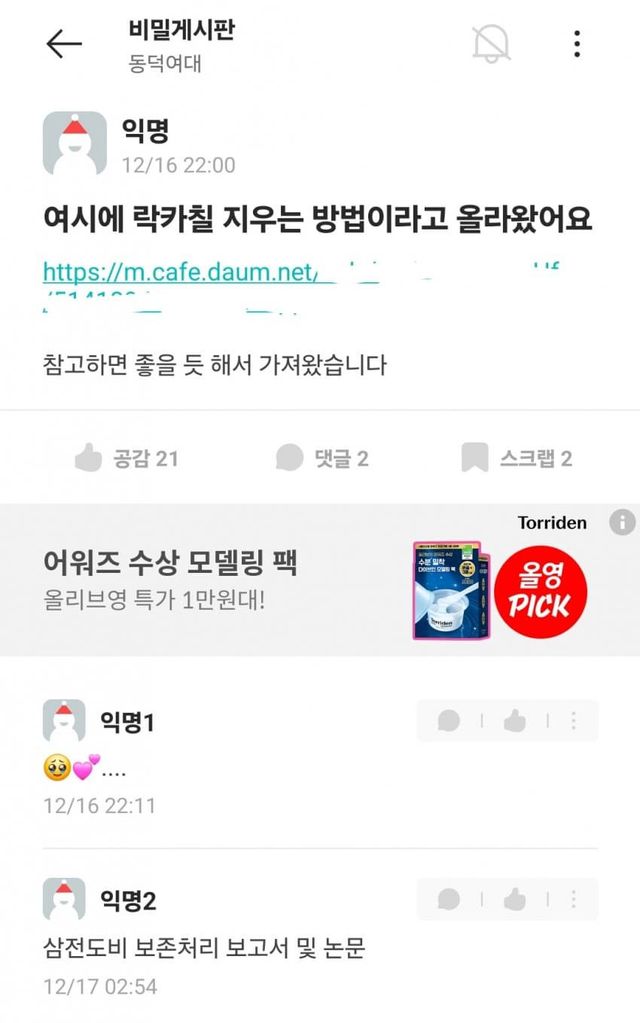Screen dimensions: 640x1023
Task: Tap 익명1 commenter avatar
Action: (x=64, y=720)
